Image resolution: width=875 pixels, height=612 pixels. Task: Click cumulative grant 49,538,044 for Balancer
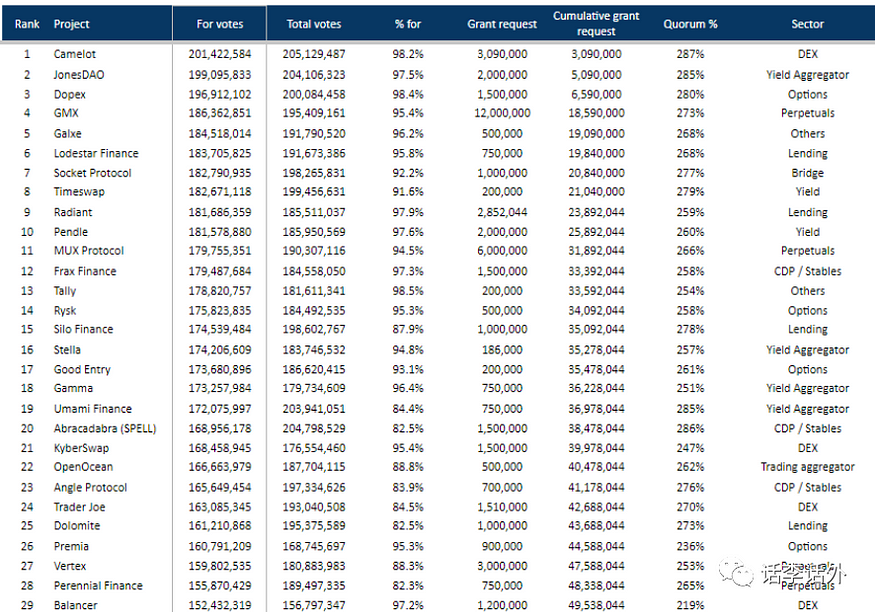(x=596, y=605)
